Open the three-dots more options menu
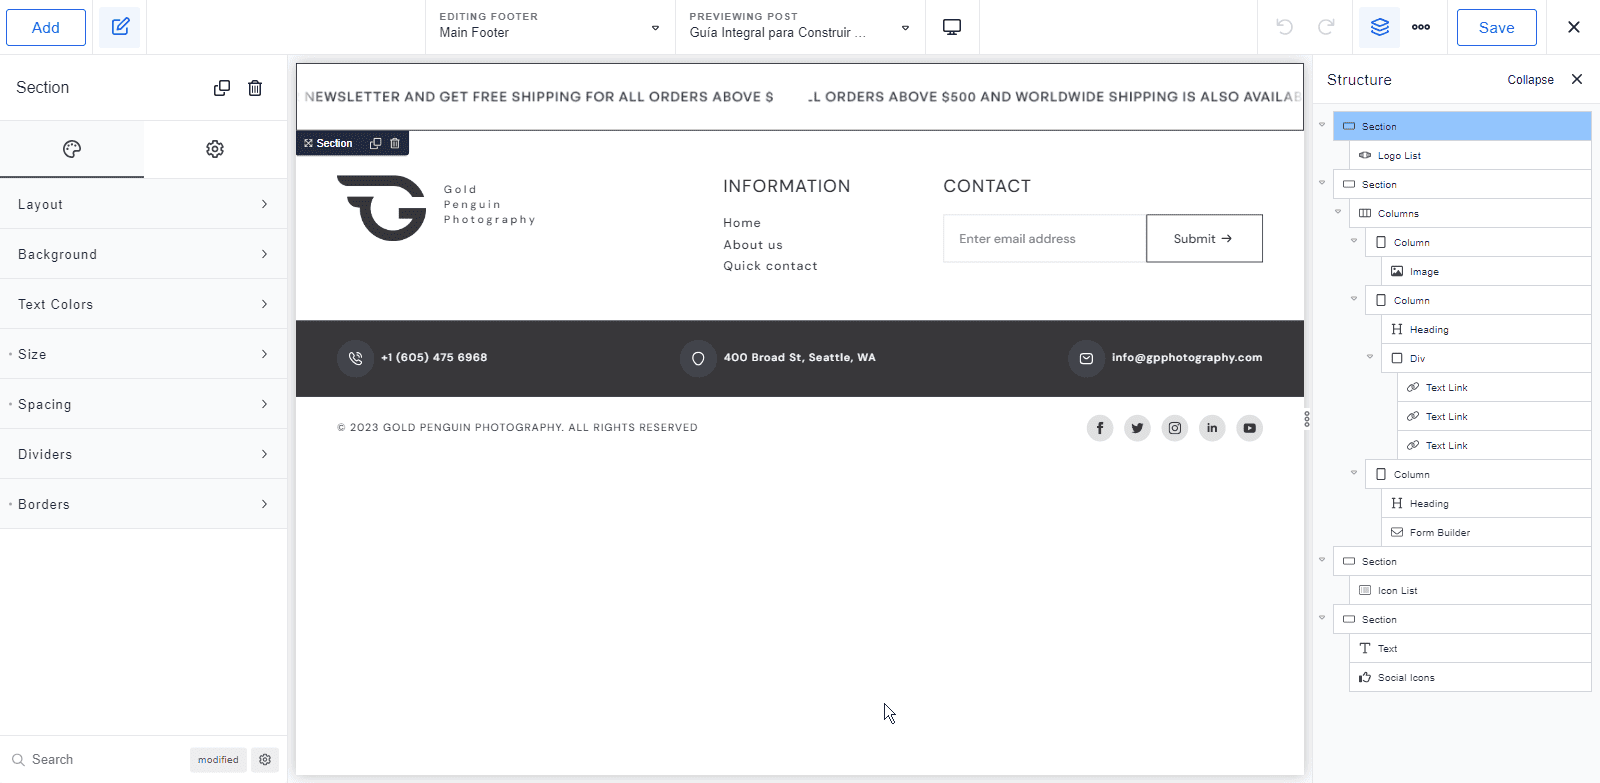This screenshot has height=783, width=1600. tap(1421, 27)
